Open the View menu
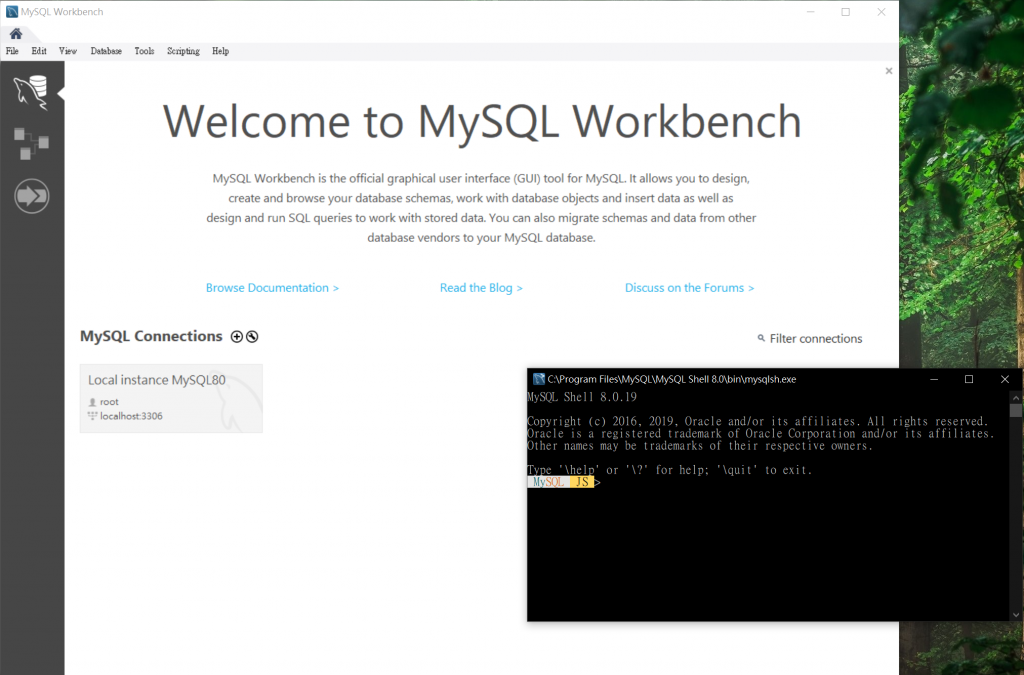This screenshot has height=675, width=1024. point(68,51)
